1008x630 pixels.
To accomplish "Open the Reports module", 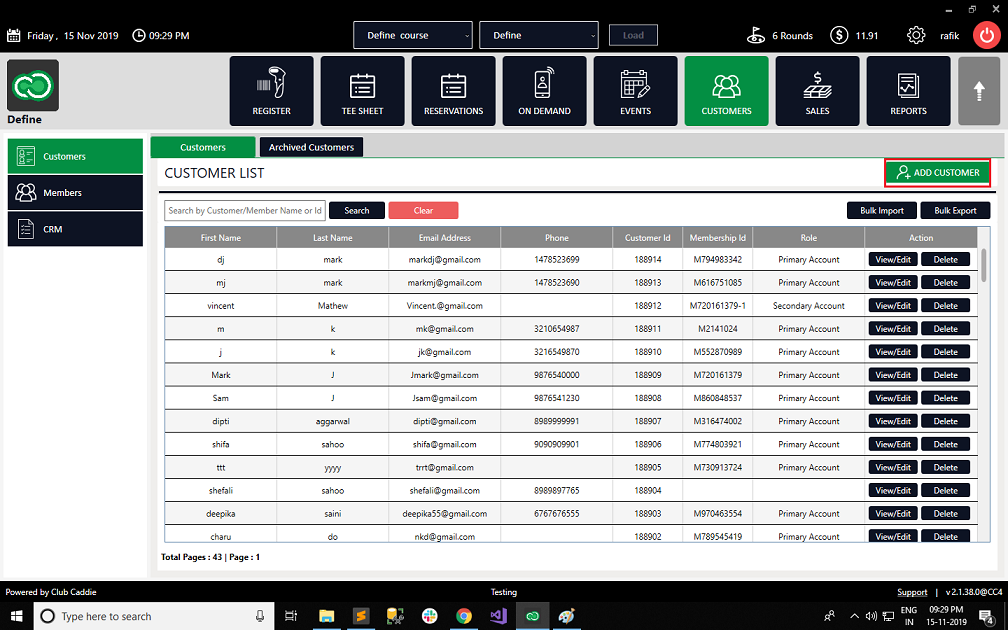I will coord(908,91).
